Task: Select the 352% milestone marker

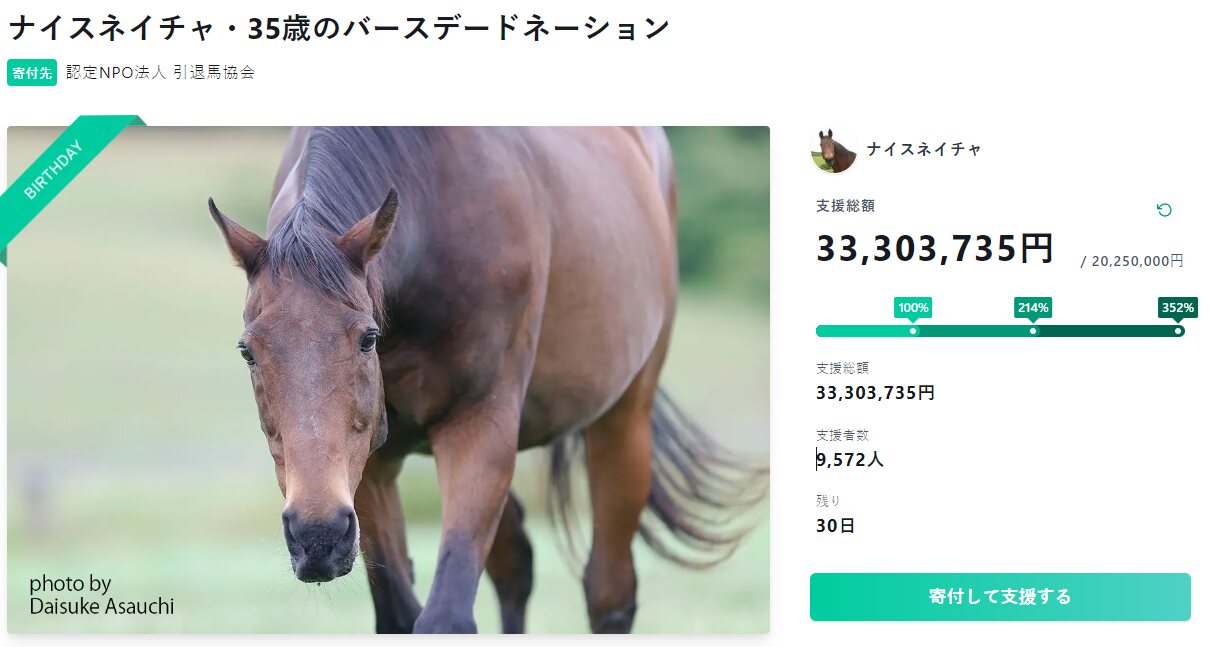Action: [x=1178, y=308]
